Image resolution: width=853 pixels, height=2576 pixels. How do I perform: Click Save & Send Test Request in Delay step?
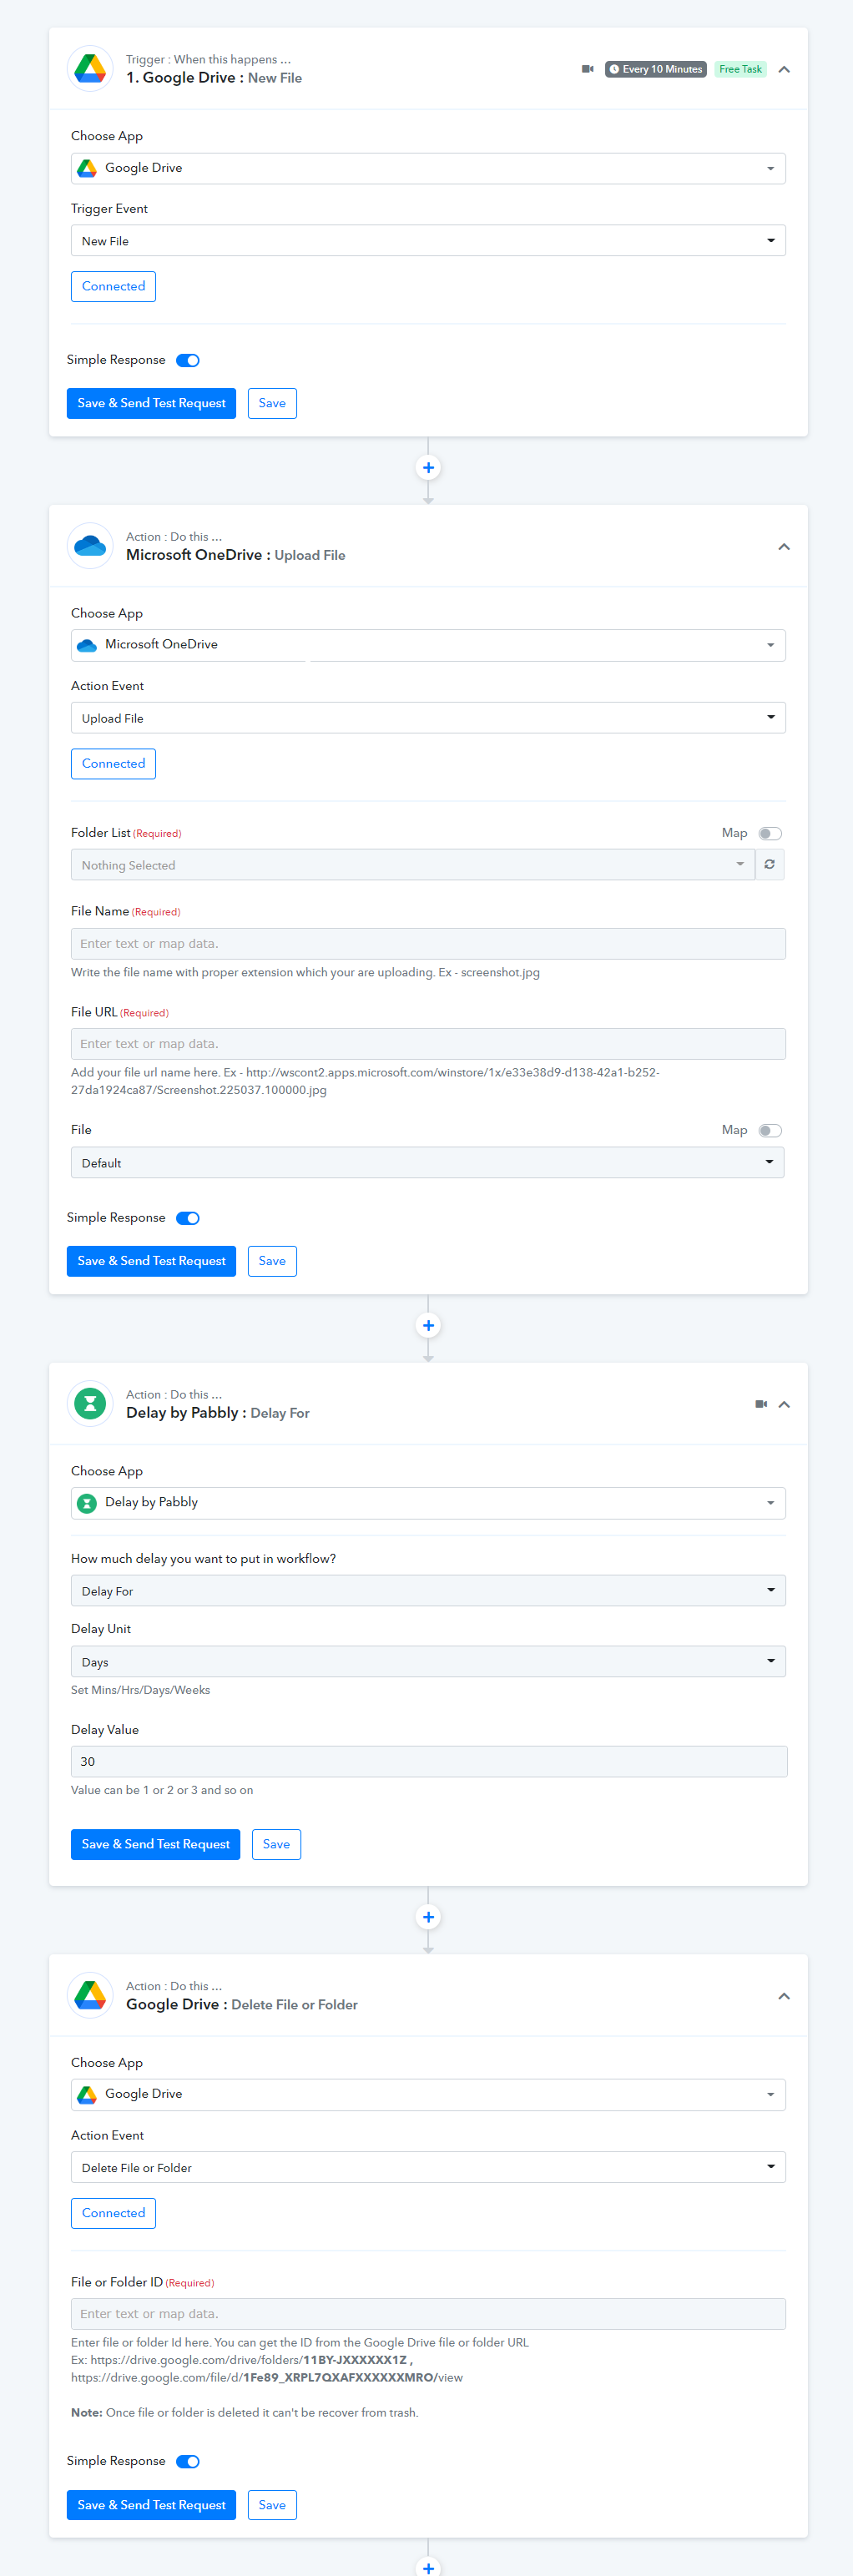[x=155, y=1844]
